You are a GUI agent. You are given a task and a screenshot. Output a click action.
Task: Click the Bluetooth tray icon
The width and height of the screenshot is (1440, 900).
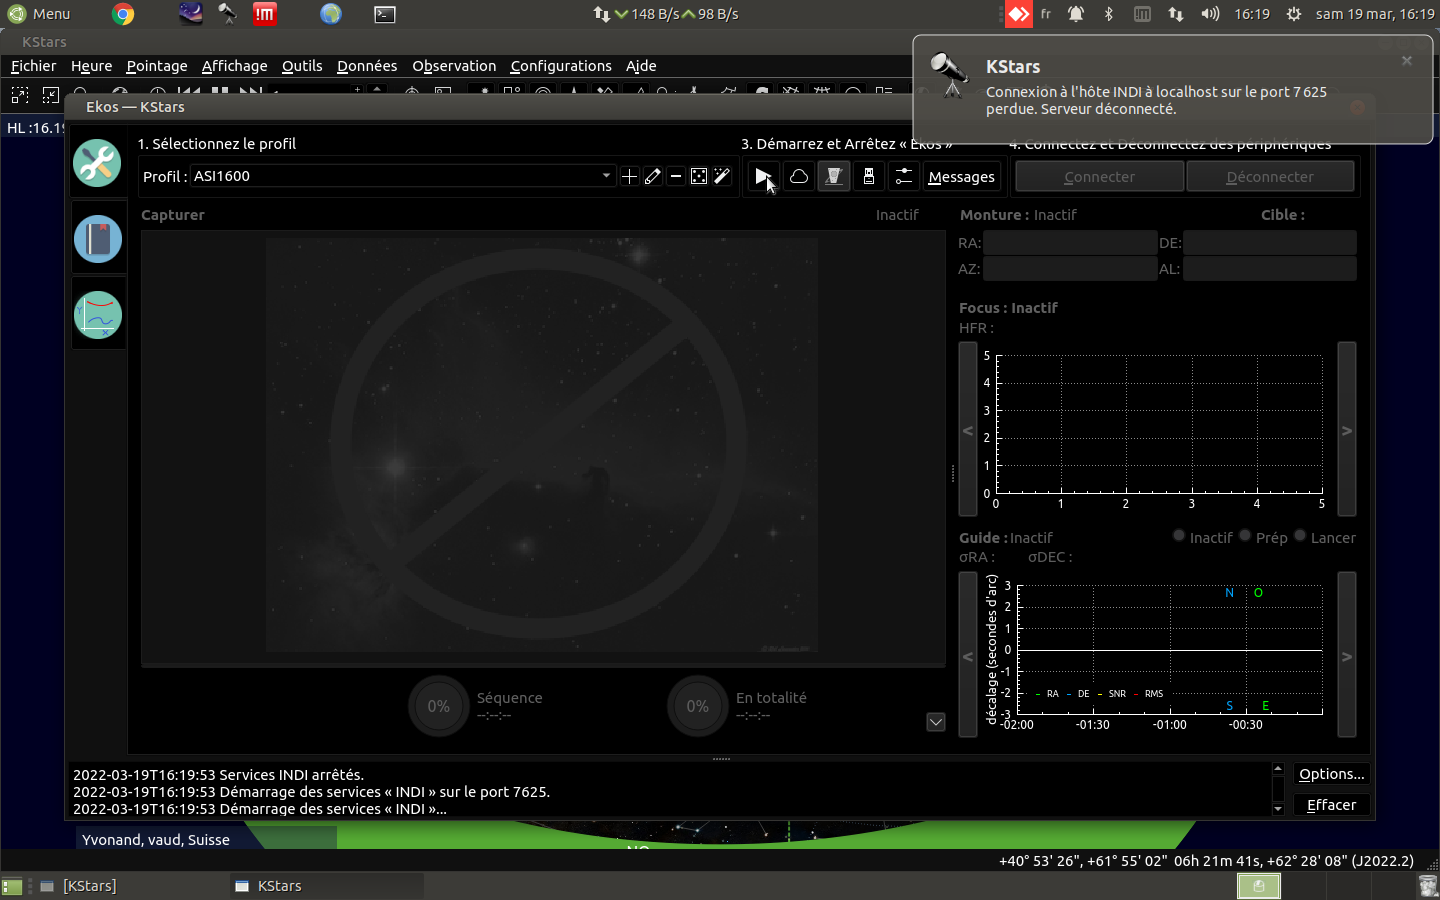tap(1108, 14)
